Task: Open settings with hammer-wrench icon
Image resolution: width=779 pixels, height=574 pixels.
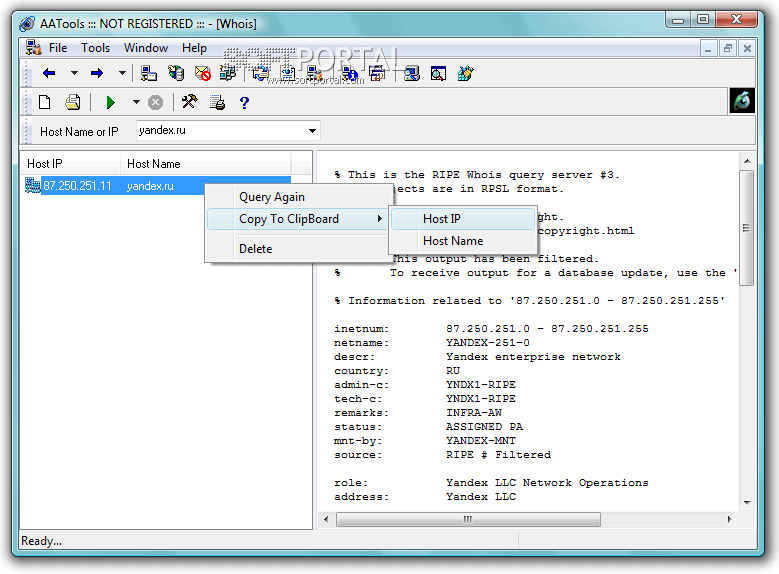Action: click(x=189, y=102)
